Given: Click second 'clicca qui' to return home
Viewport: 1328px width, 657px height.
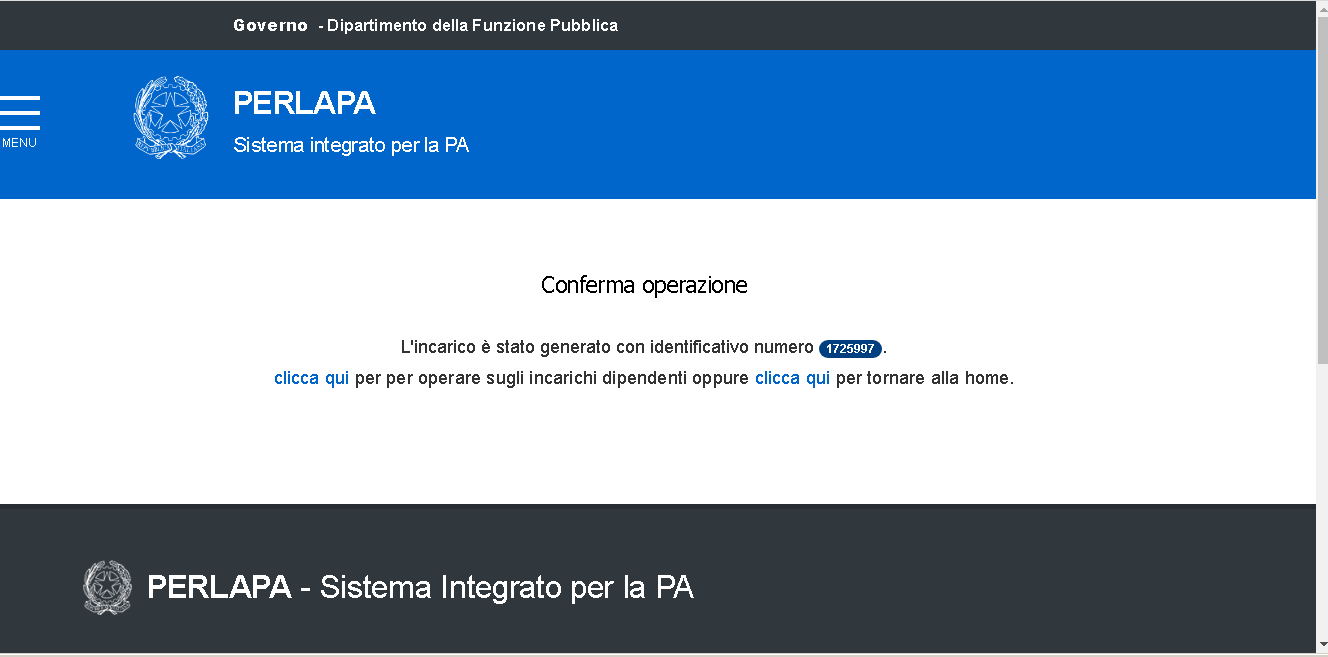Looking at the screenshot, I should click(x=792, y=379).
